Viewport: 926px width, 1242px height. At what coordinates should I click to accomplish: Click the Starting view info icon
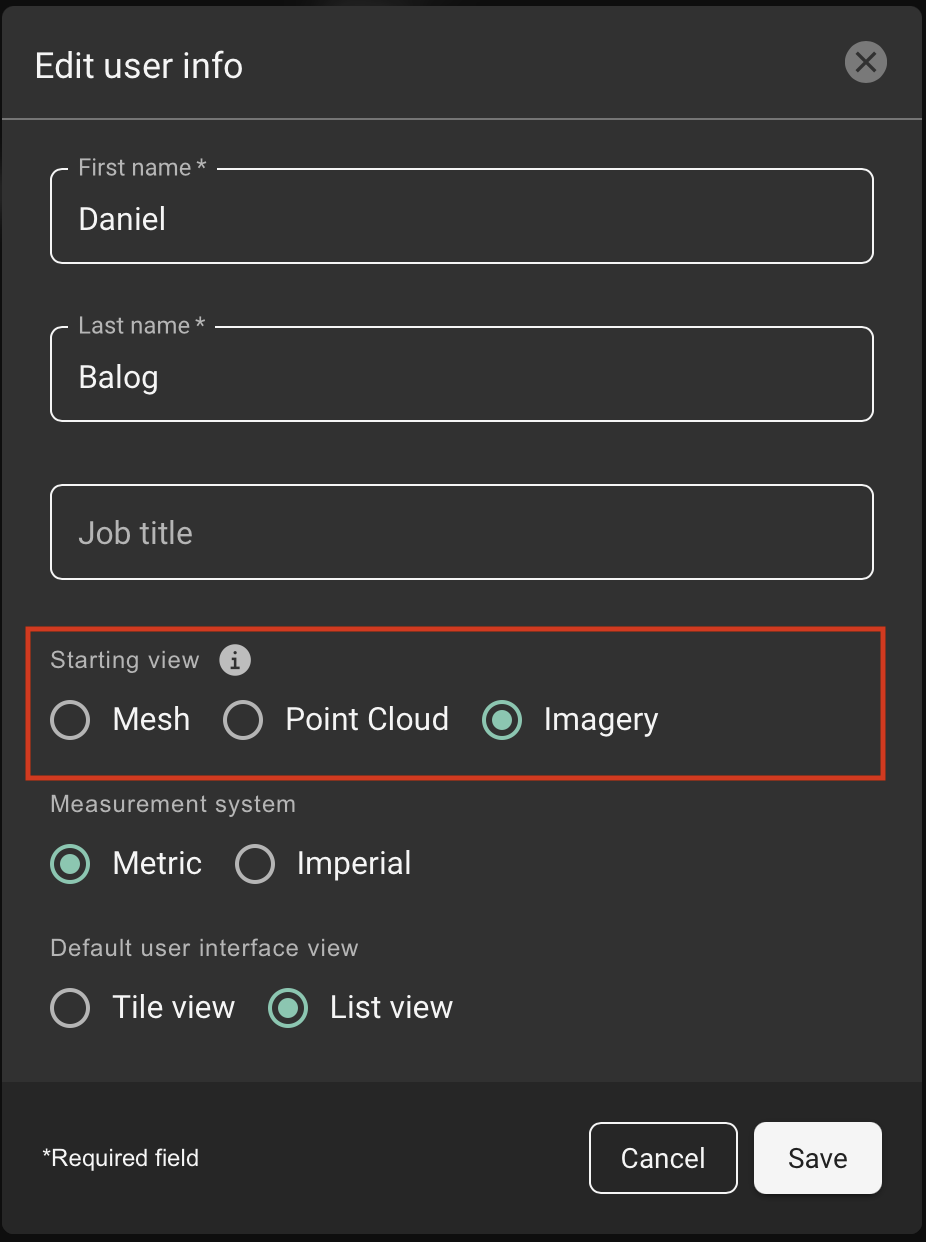[235, 660]
